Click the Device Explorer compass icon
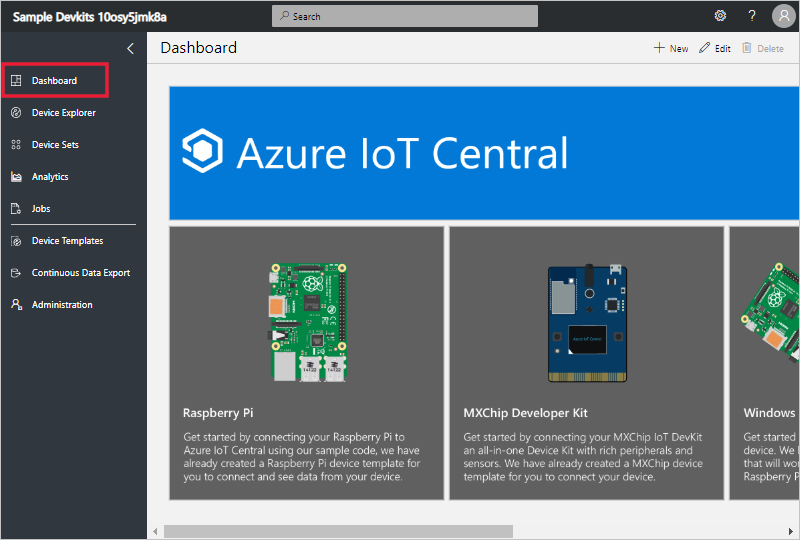The width and height of the screenshot is (800, 540). coord(16,113)
